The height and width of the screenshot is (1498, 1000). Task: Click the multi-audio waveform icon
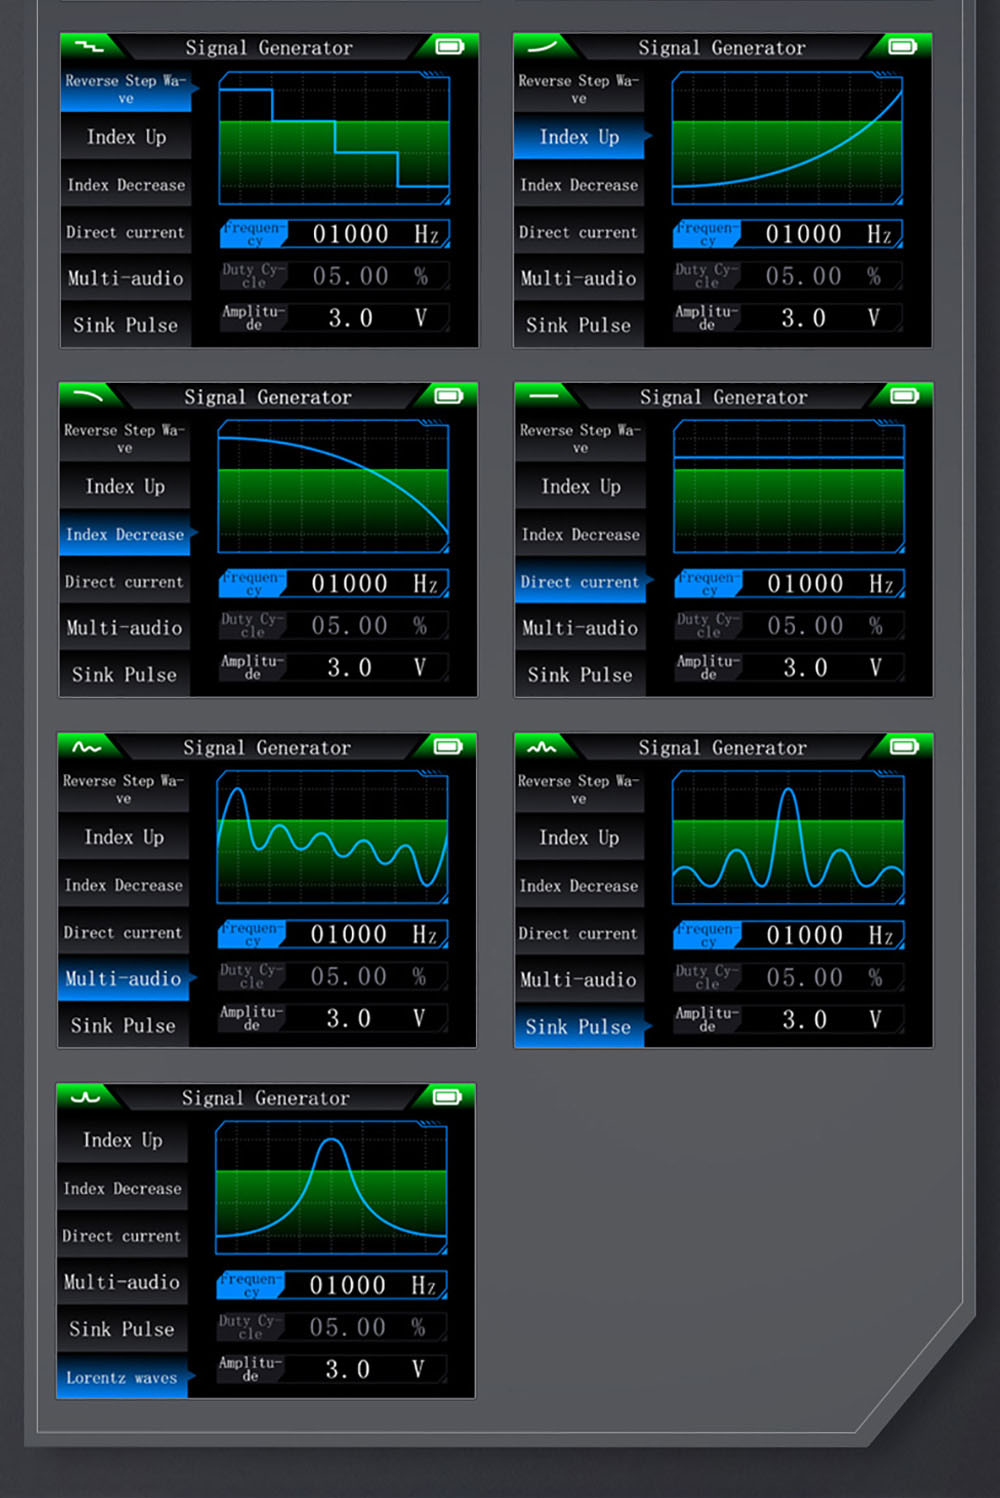click(88, 746)
